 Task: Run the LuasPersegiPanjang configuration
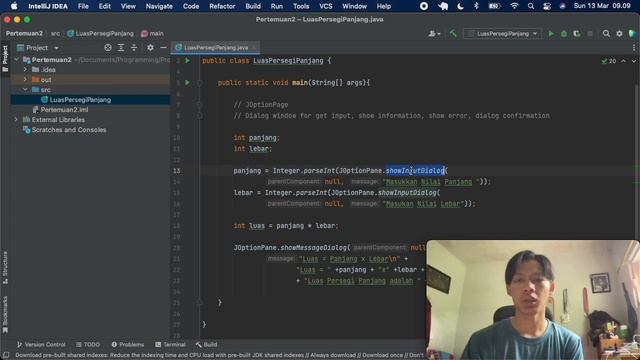pos(551,34)
